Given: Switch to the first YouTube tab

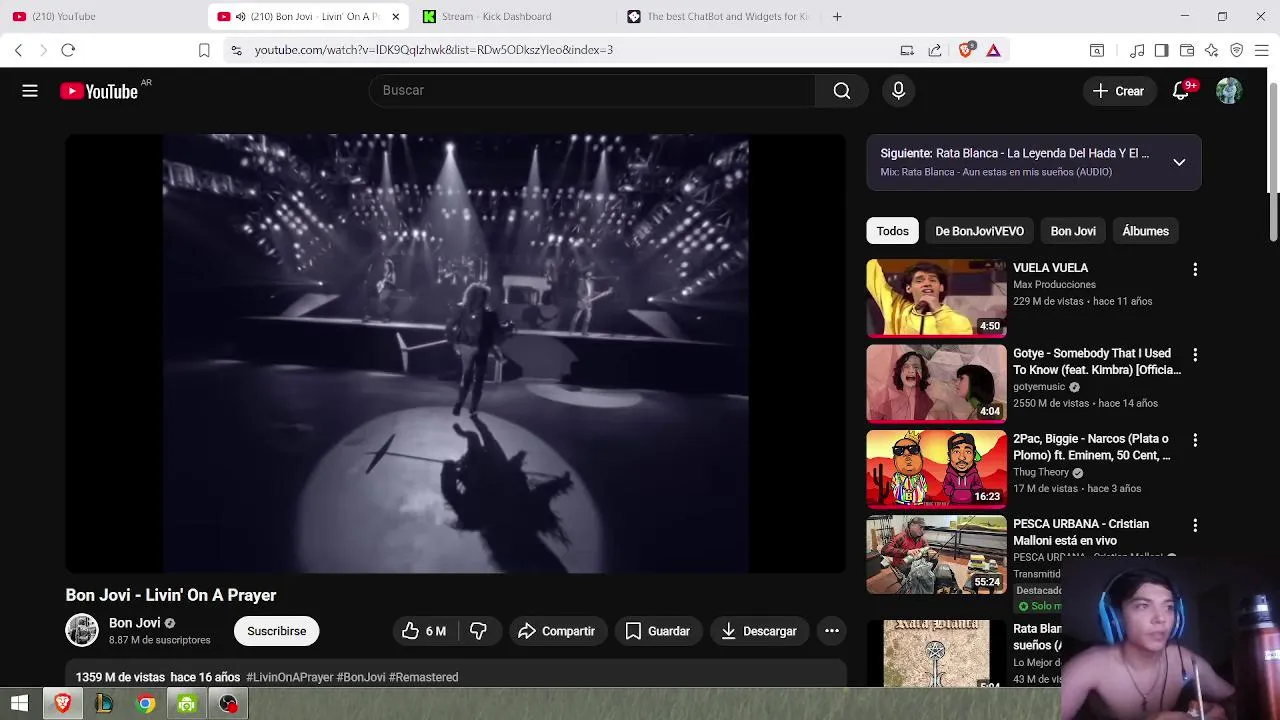Looking at the screenshot, I should (104, 16).
